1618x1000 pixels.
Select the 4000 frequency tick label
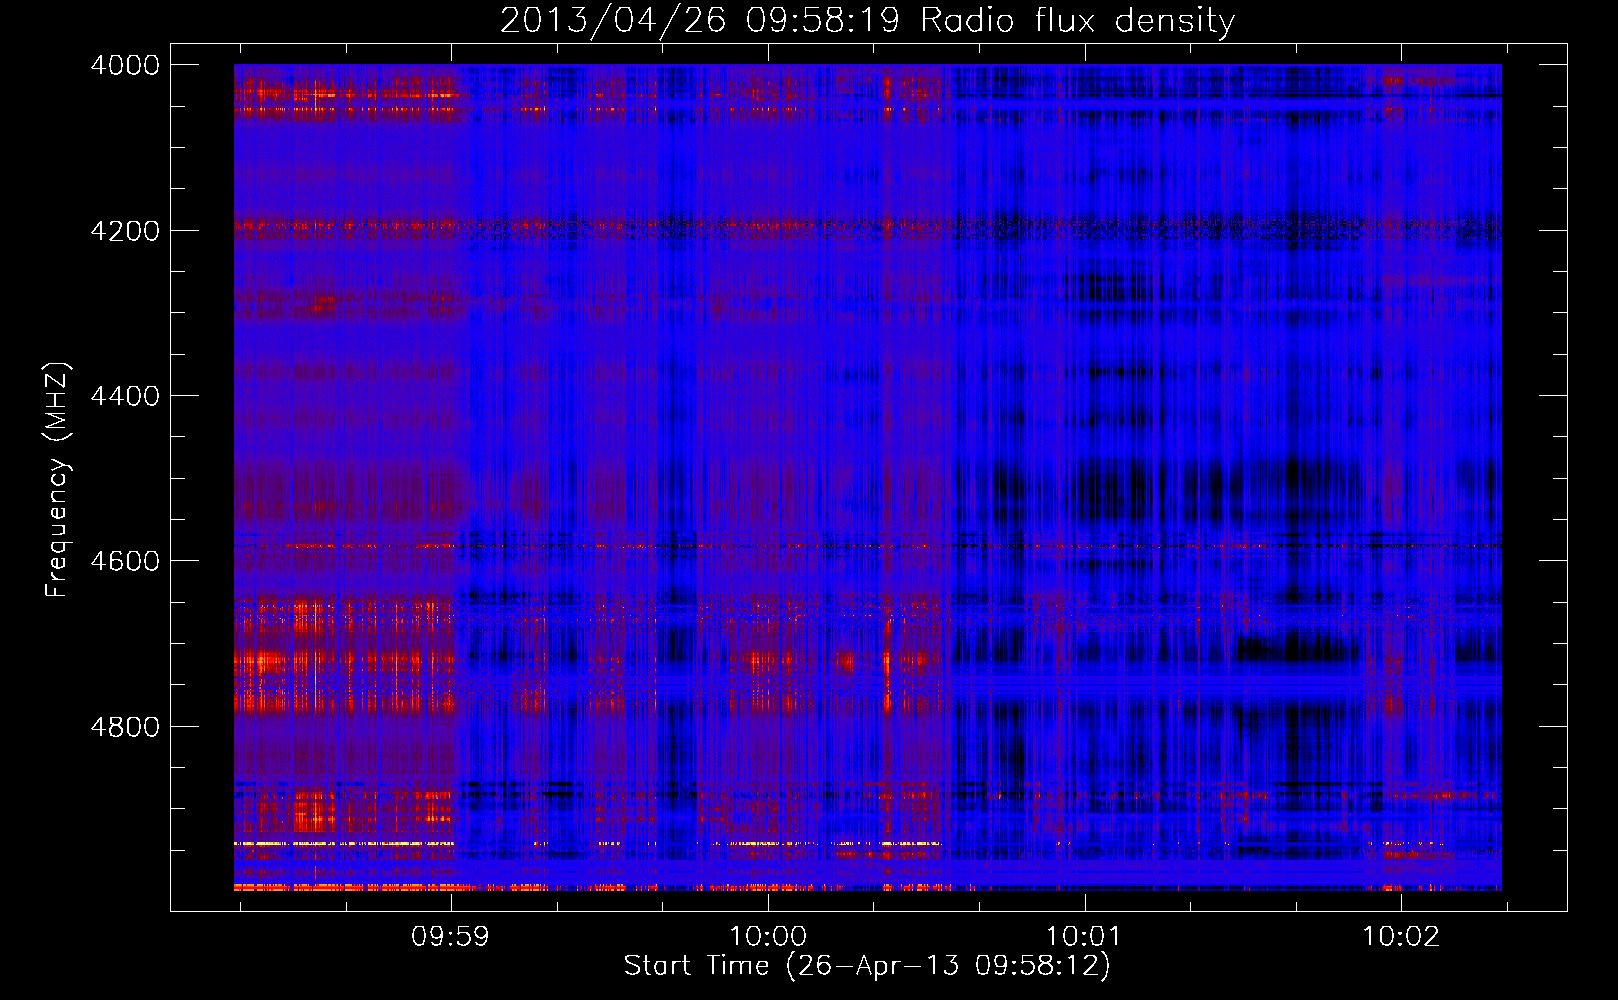point(125,65)
